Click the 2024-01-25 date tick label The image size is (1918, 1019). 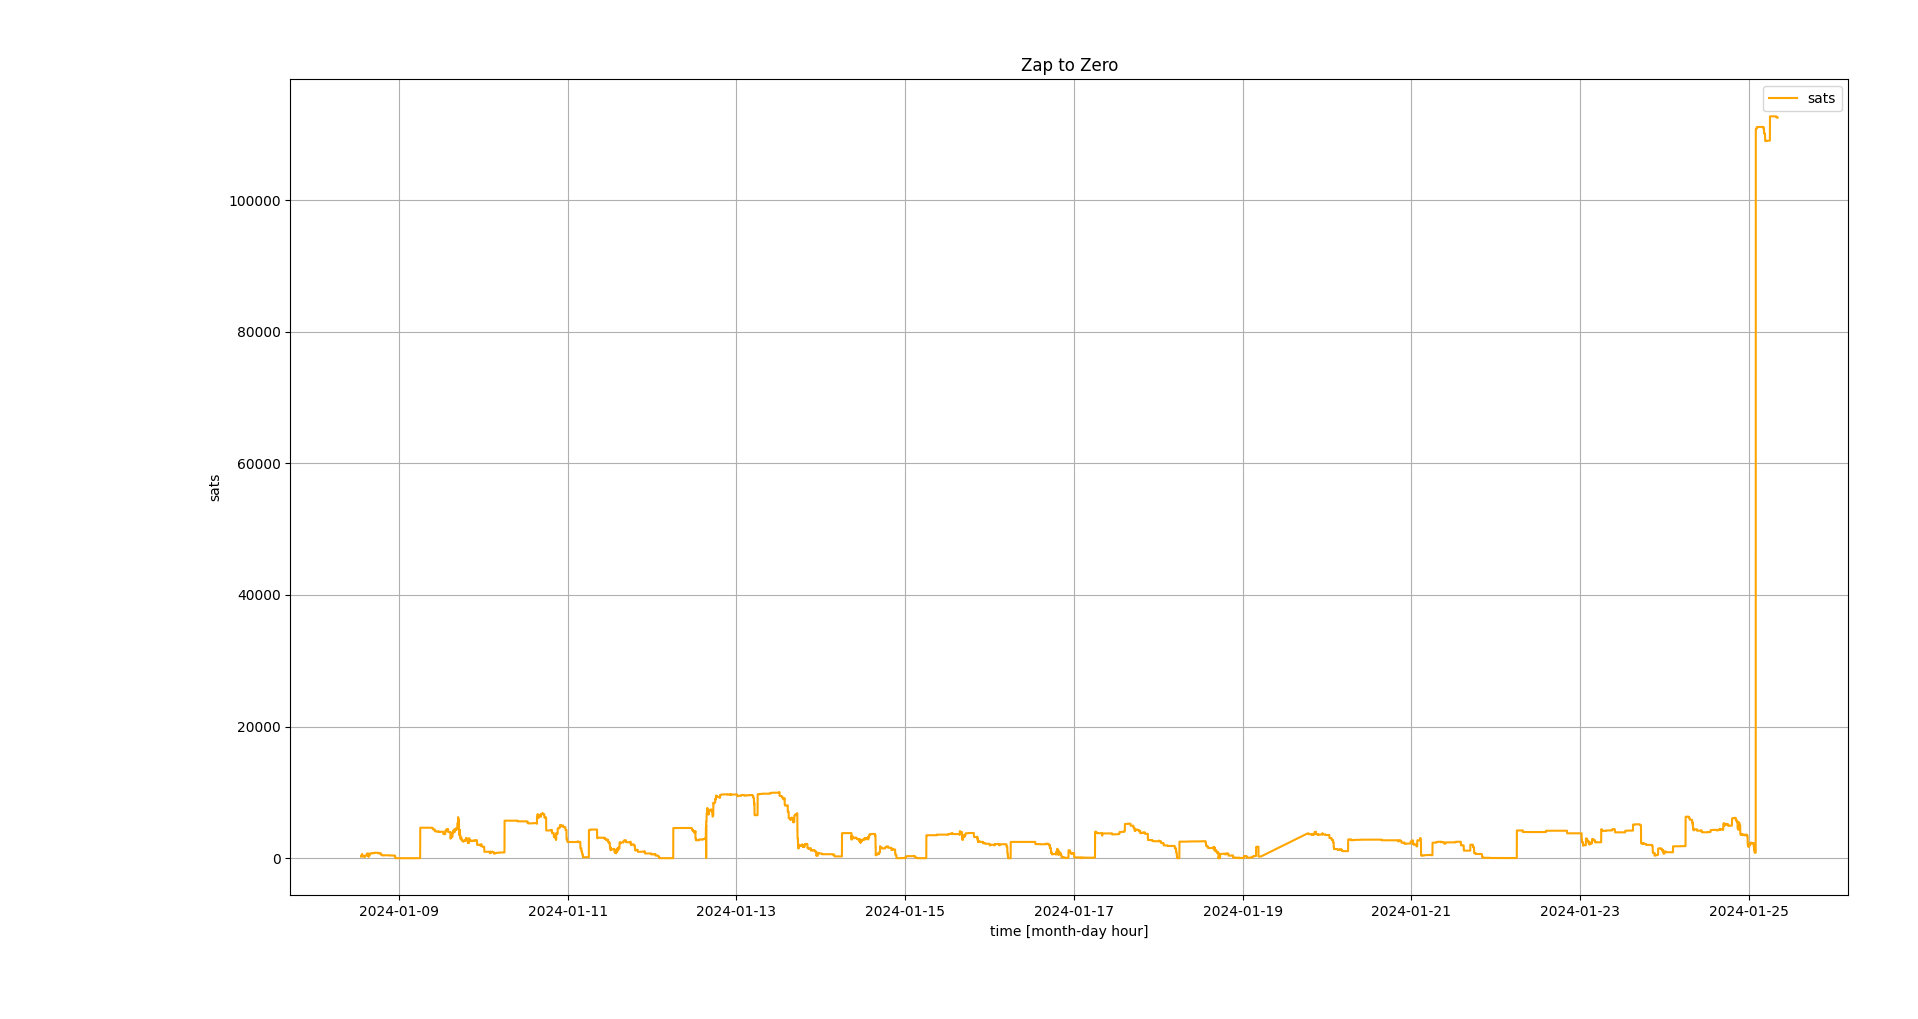pos(1749,911)
